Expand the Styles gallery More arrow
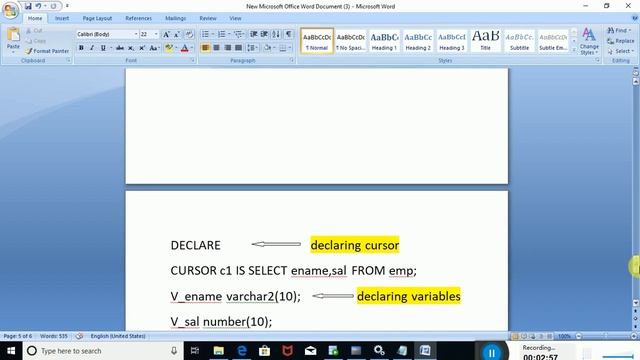Viewport: 640px width, 360px height. [x=574, y=50]
